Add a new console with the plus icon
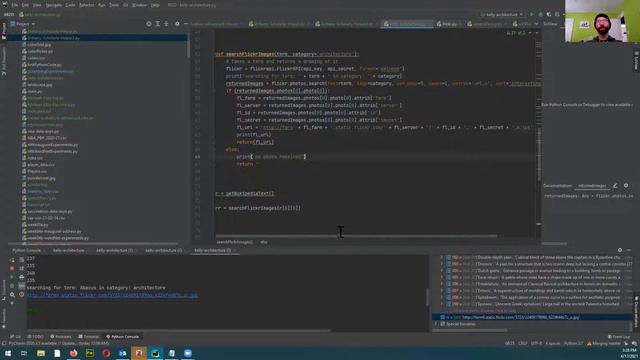 pos(12,303)
